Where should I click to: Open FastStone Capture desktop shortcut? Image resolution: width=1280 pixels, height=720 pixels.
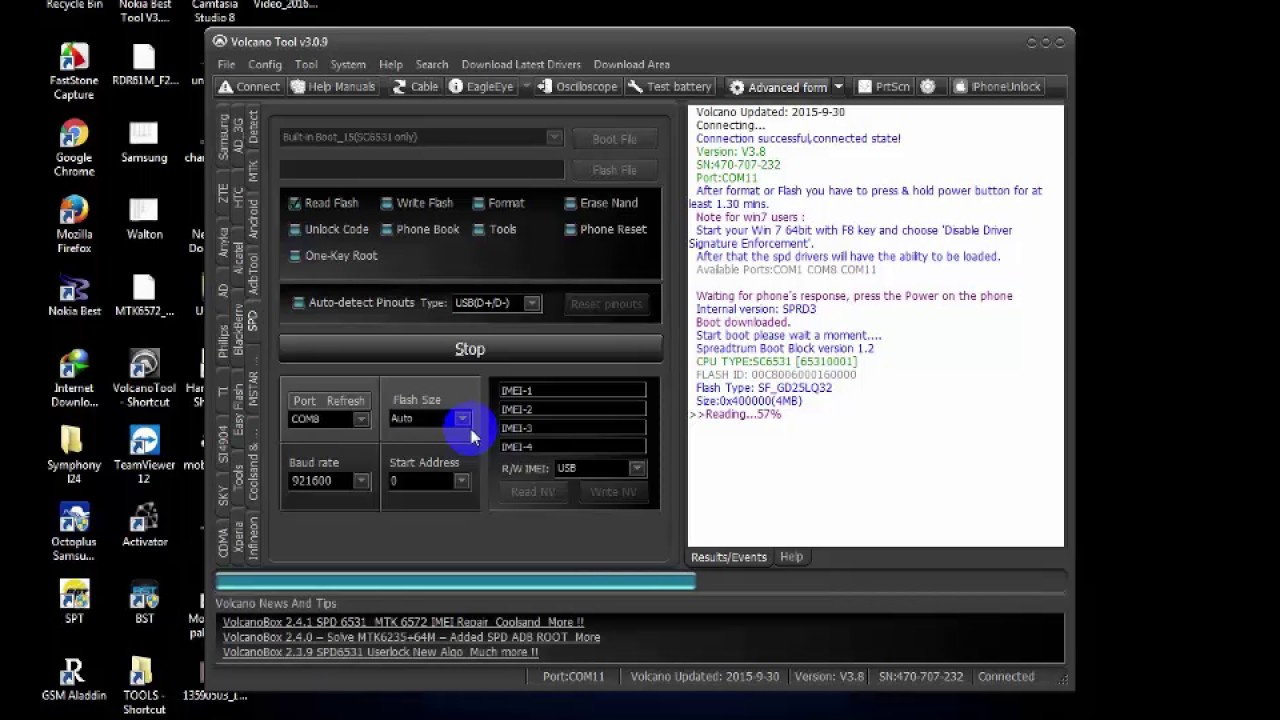tap(74, 71)
